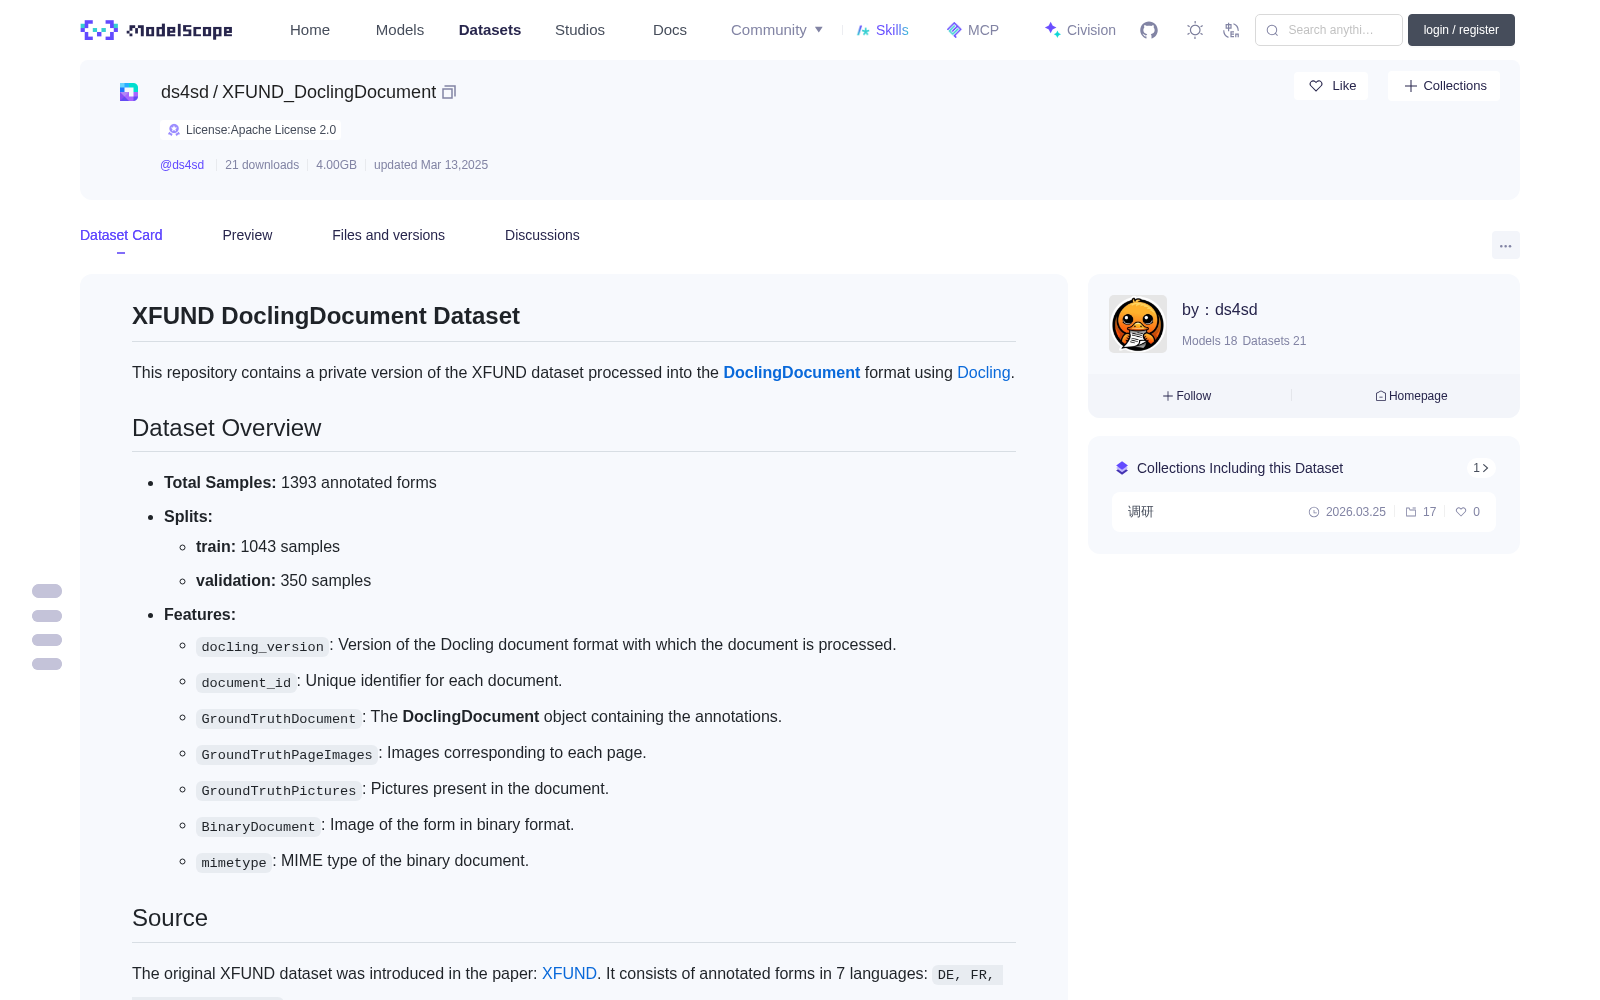
Task: Open Docs navigation item
Action: [670, 30]
